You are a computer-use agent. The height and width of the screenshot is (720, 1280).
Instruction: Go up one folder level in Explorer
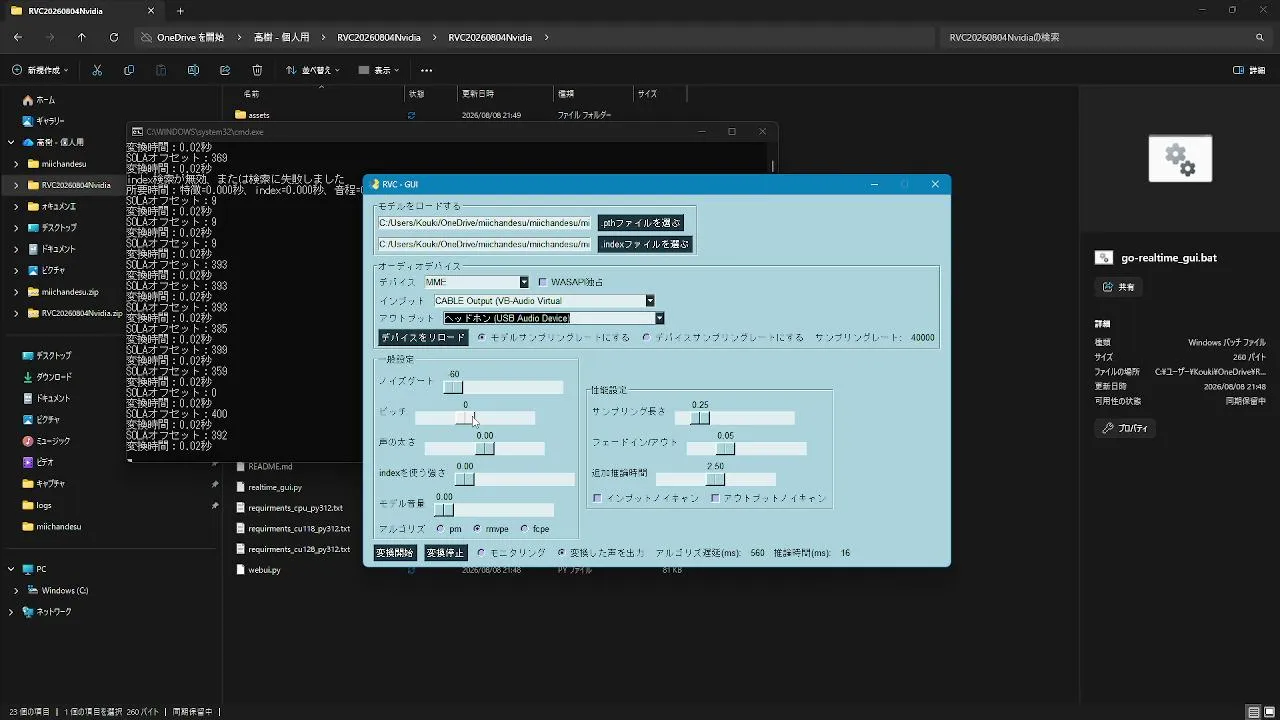pyautogui.click(x=82, y=37)
